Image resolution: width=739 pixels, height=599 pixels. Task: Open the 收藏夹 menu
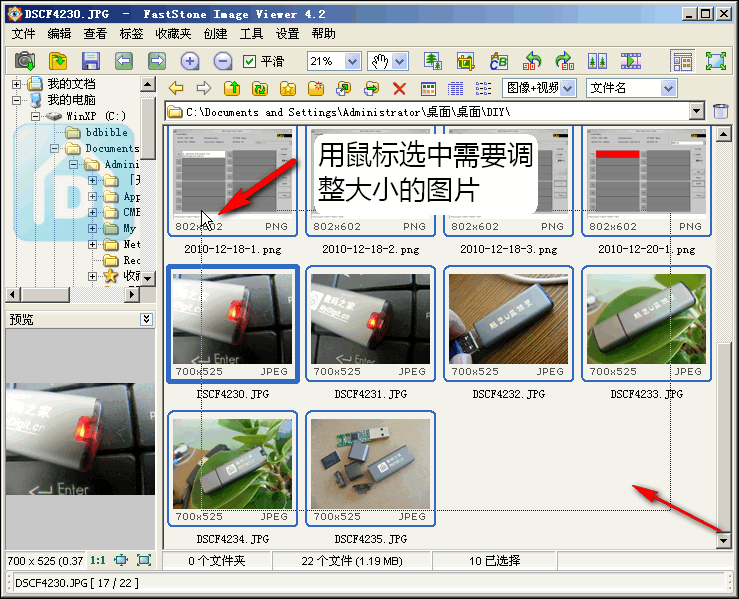click(173, 34)
